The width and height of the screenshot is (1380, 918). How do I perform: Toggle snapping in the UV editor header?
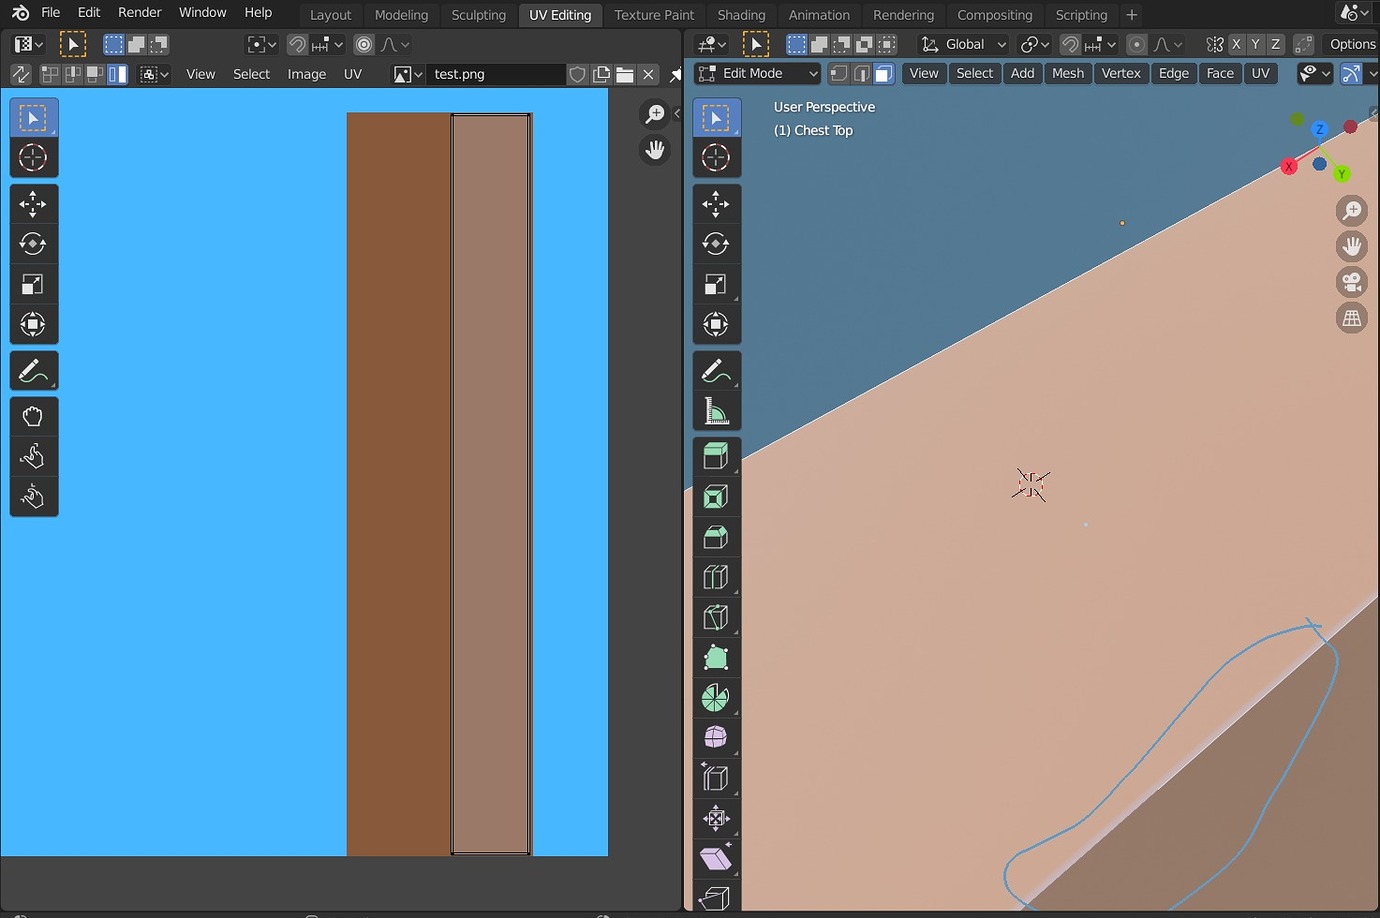297,44
